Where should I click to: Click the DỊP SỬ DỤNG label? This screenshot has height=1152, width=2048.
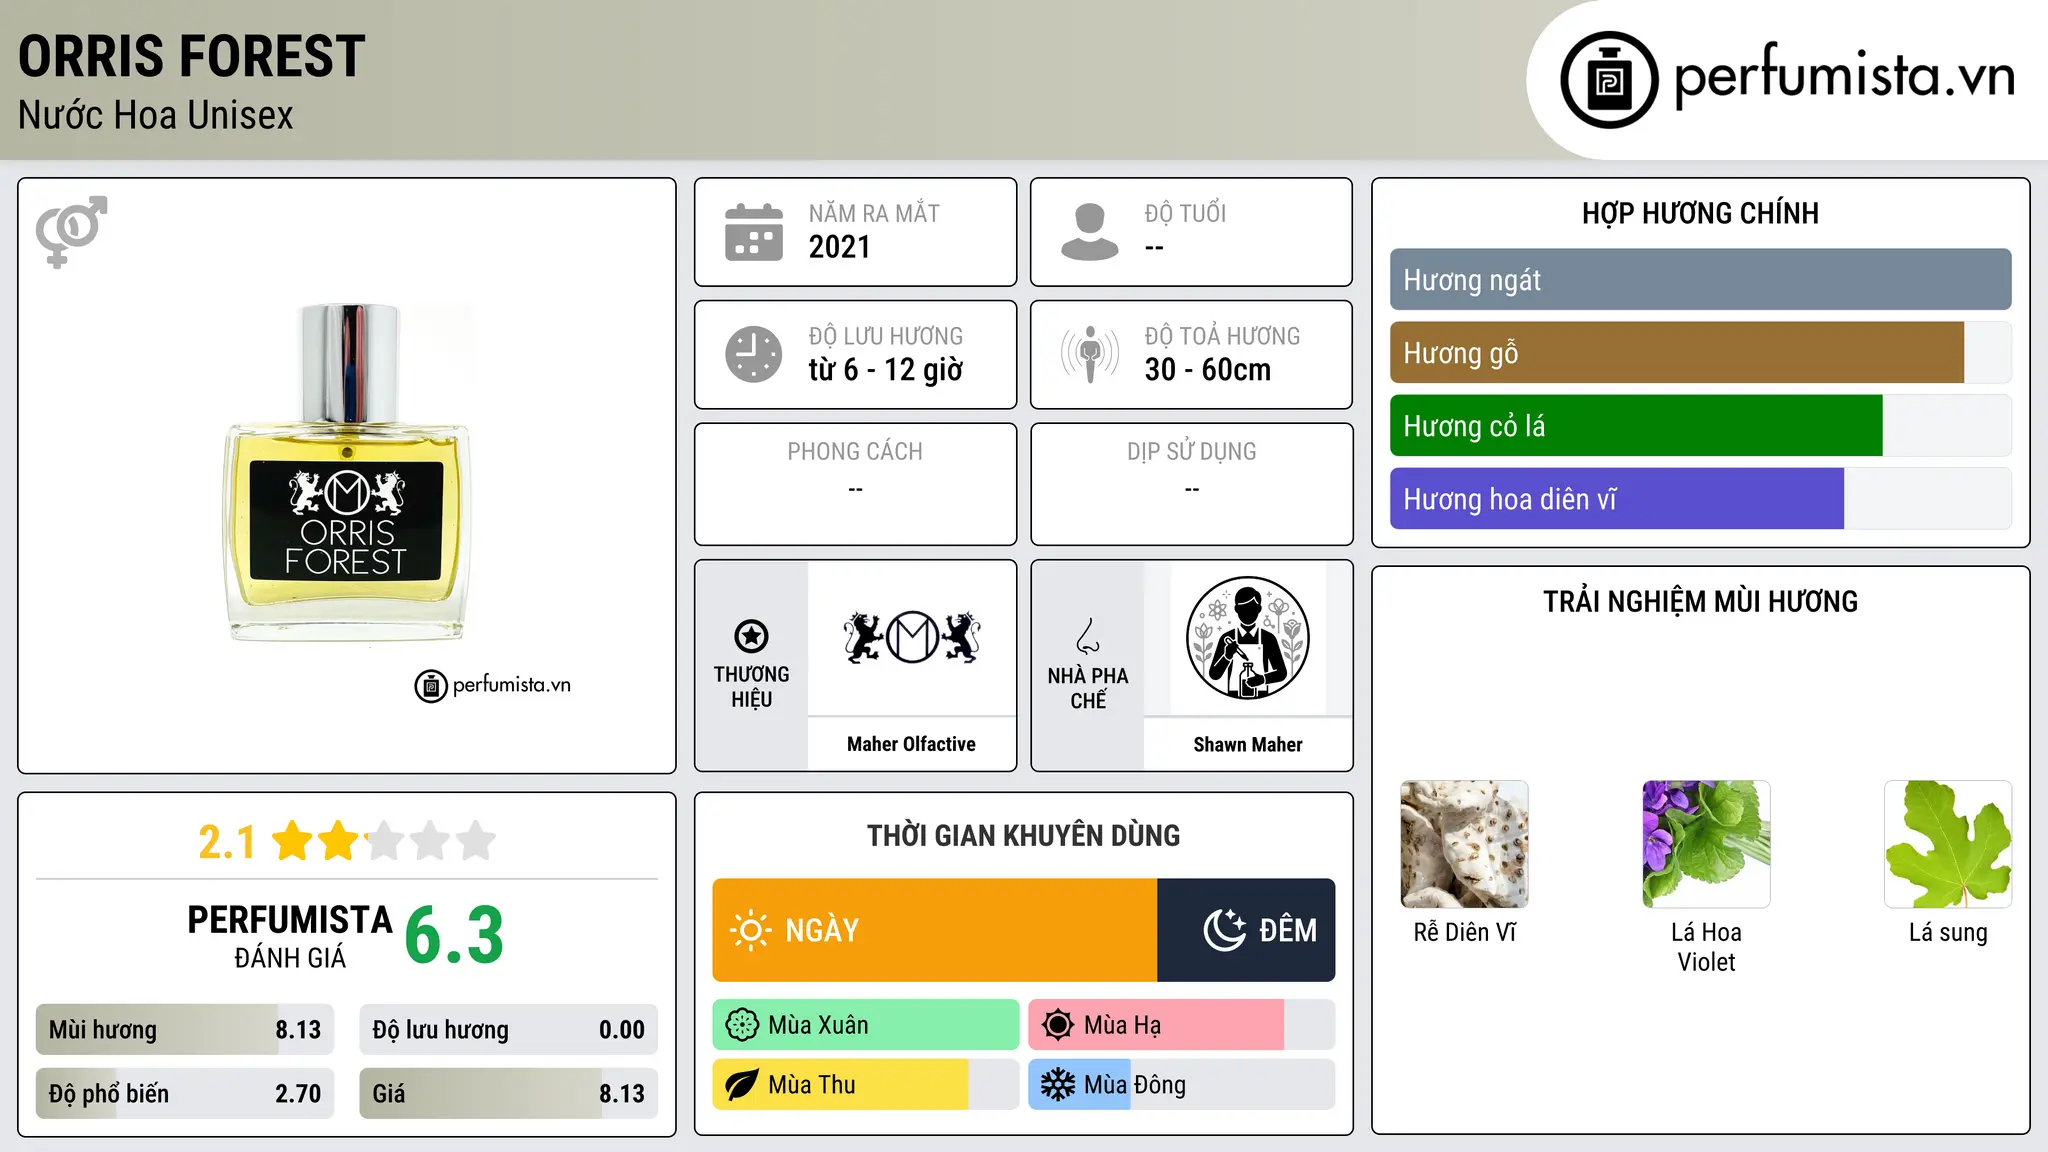[x=1191, y=451]
